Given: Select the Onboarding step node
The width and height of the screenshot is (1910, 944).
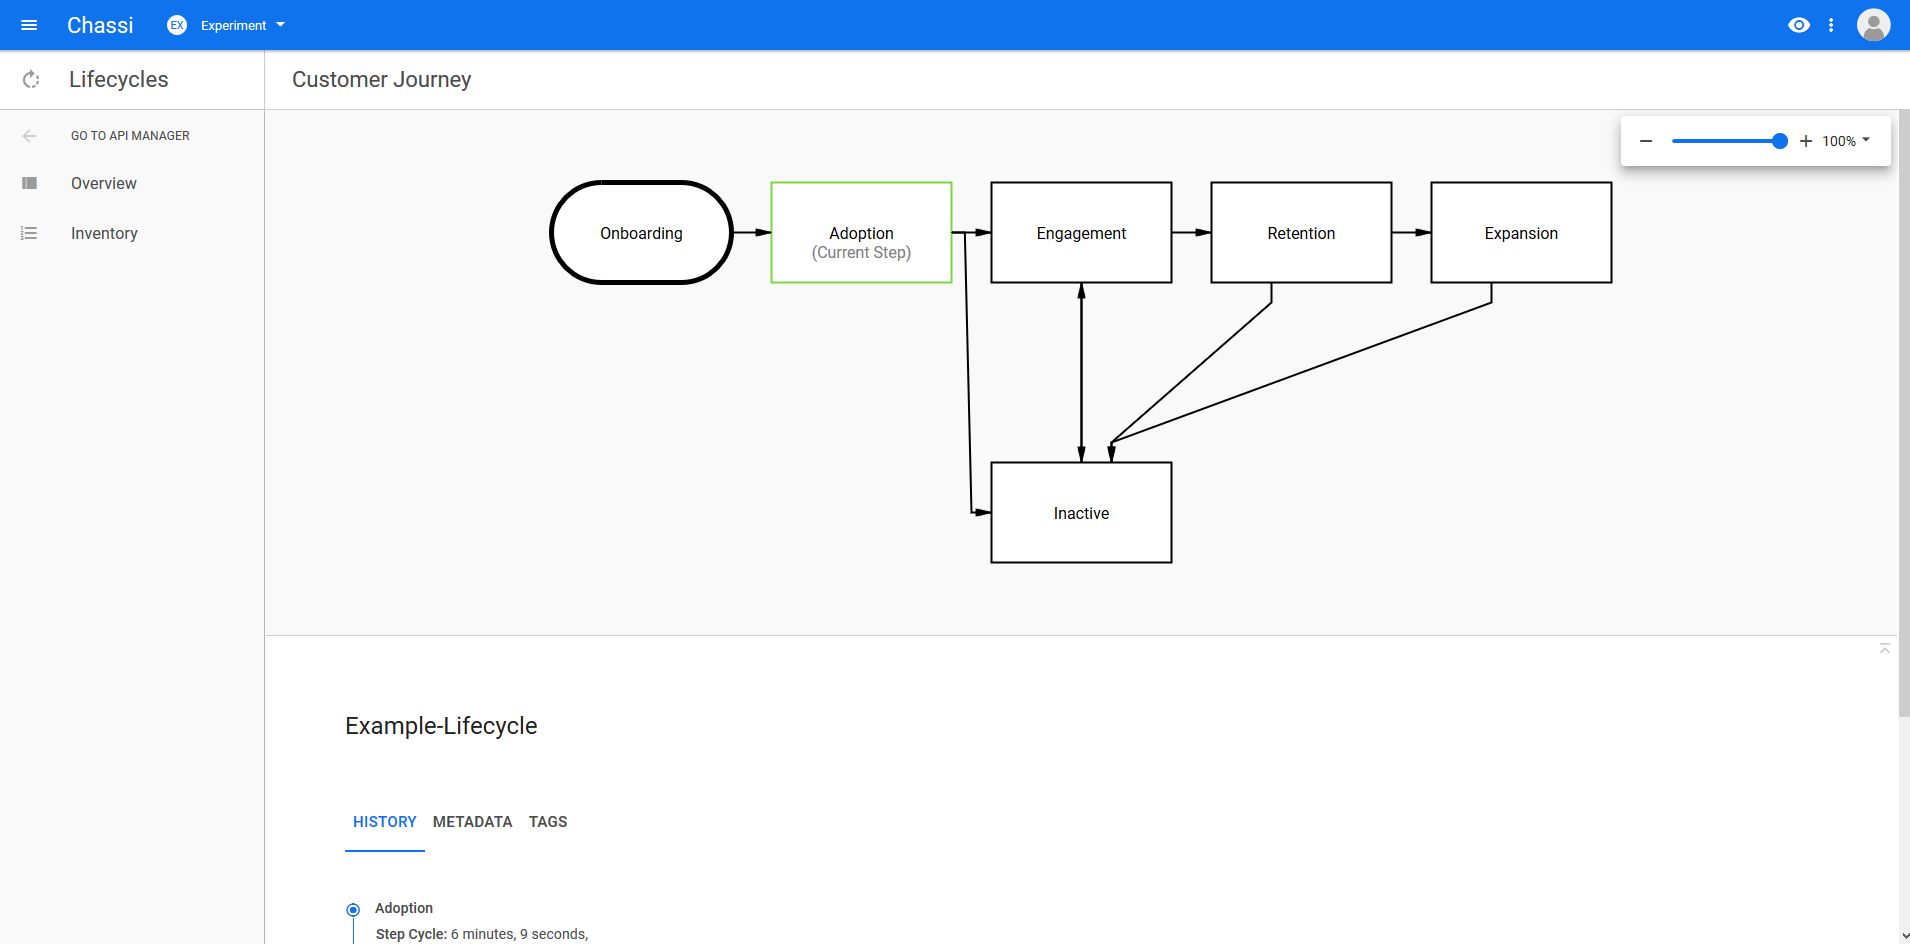Looking at the screenshot, I should pyautogui.click(x=641, y=233).
